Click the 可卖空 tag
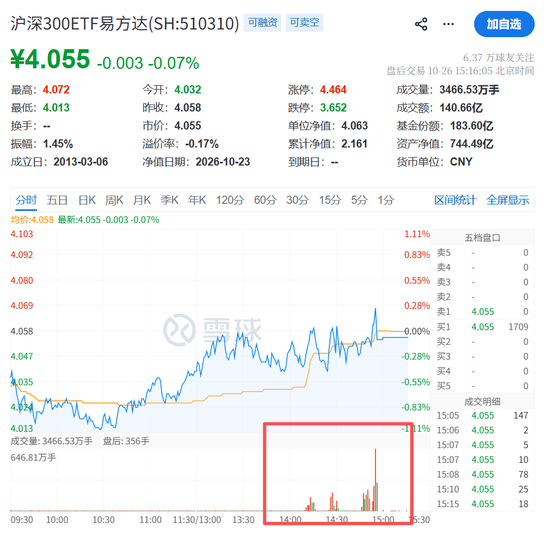550x541 pixels. (x=304, y=23)
